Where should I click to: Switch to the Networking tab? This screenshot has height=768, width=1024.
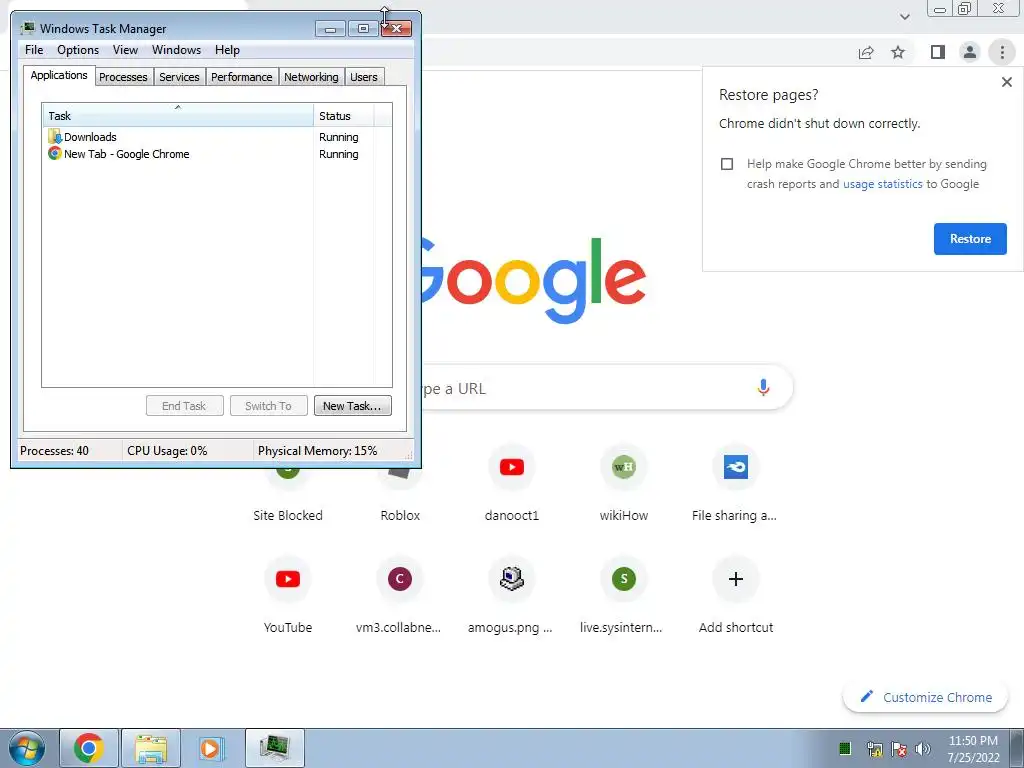point(311,77)
